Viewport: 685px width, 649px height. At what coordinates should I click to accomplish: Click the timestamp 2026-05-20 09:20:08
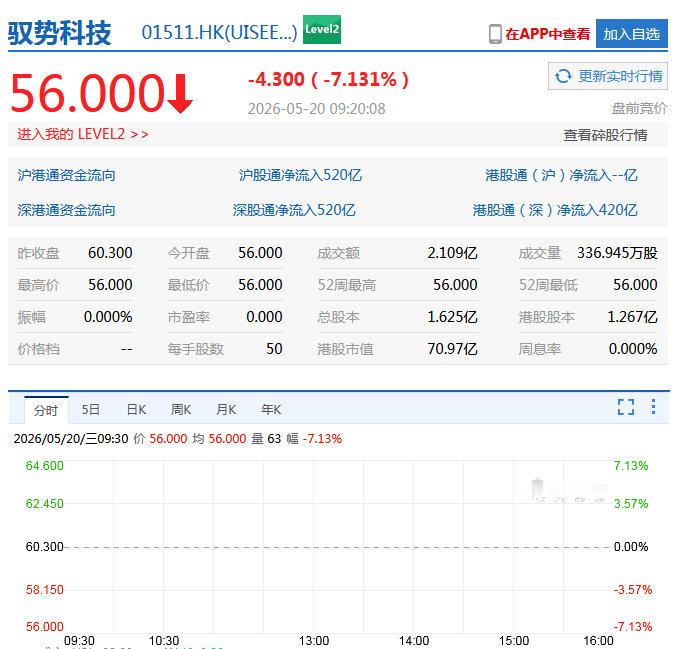(x=316, y=109)
